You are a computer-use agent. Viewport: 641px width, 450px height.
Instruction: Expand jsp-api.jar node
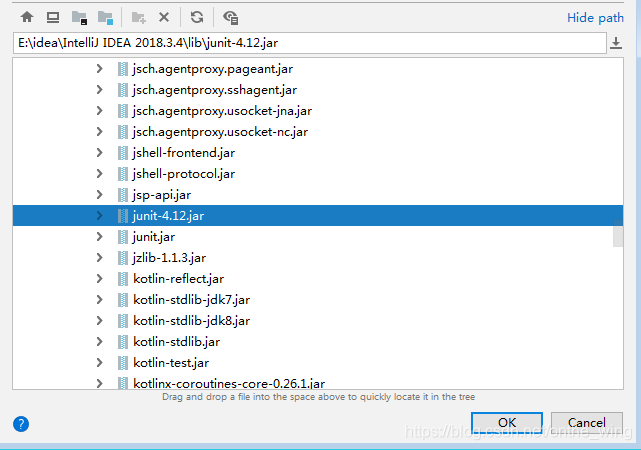coord(99,195)
